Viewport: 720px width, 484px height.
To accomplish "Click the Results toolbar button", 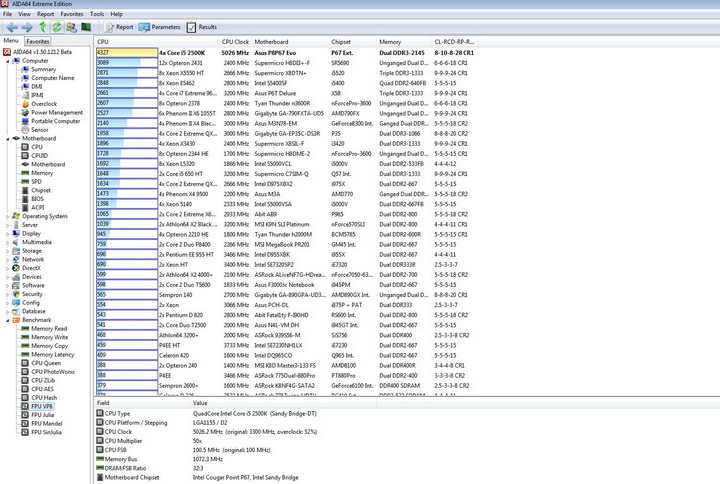I will pos(202,27).
